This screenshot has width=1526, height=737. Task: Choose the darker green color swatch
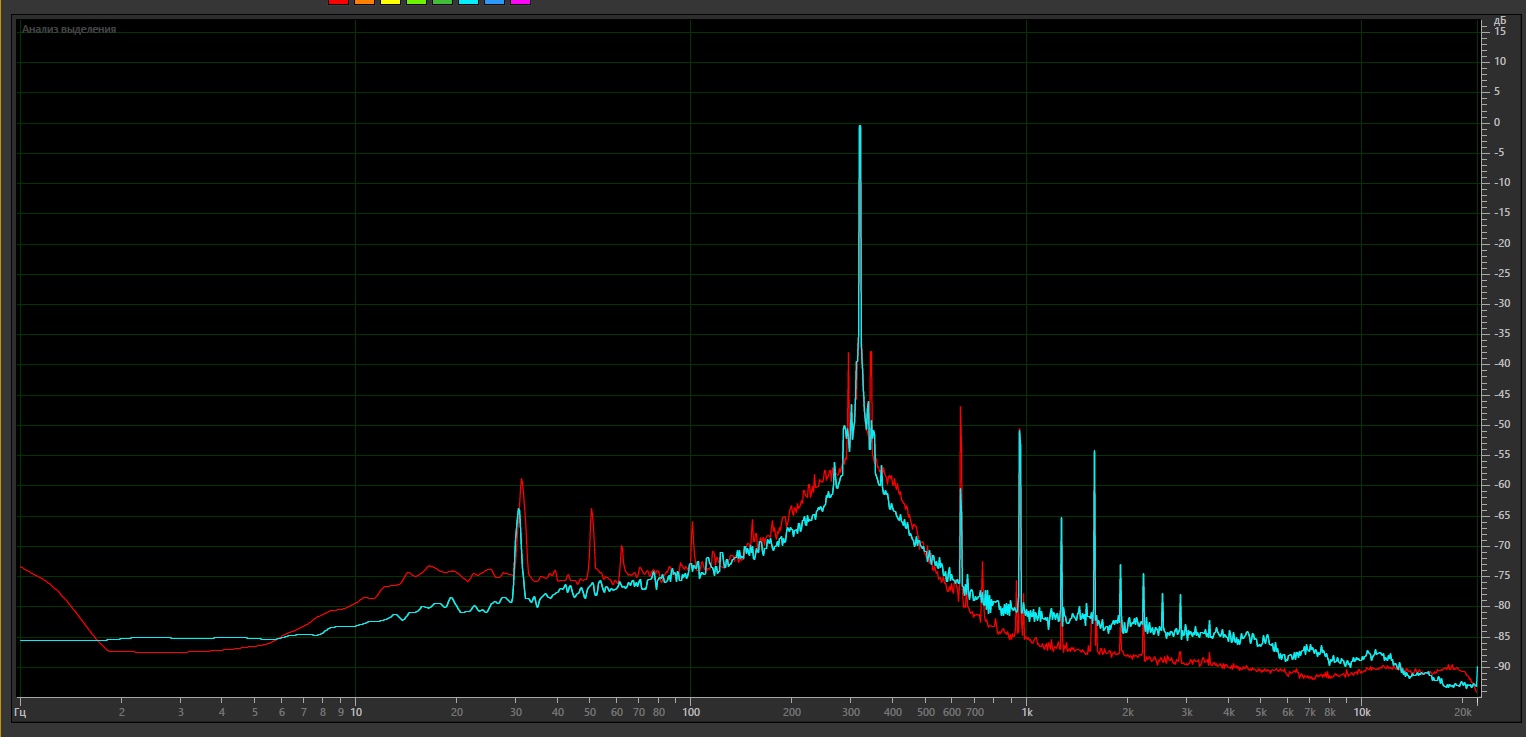(442, 2)
